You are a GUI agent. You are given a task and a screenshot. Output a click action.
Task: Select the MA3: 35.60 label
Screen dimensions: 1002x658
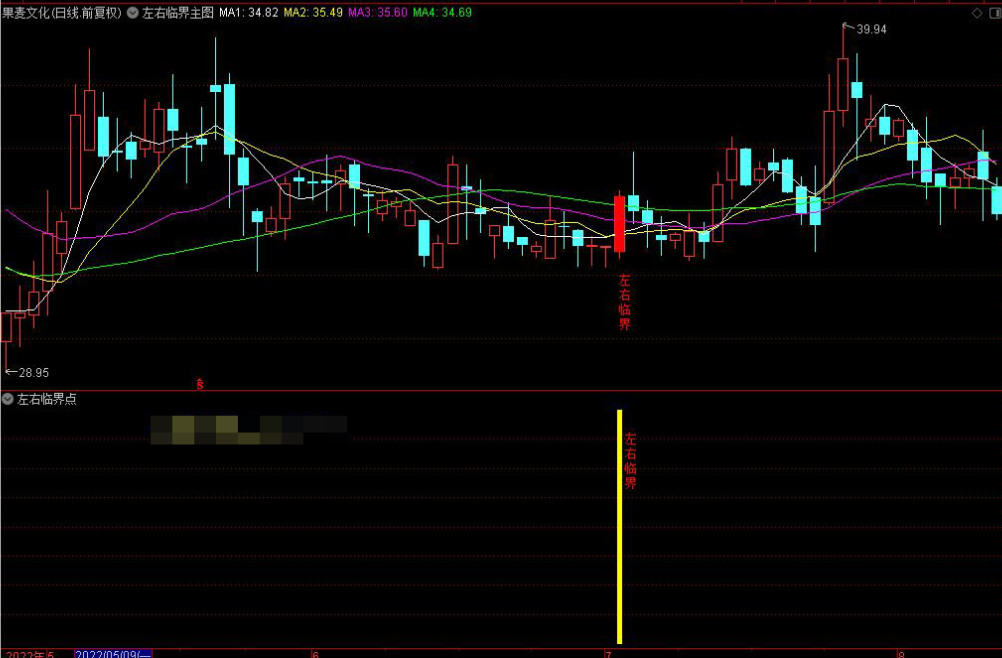point(378,13)
